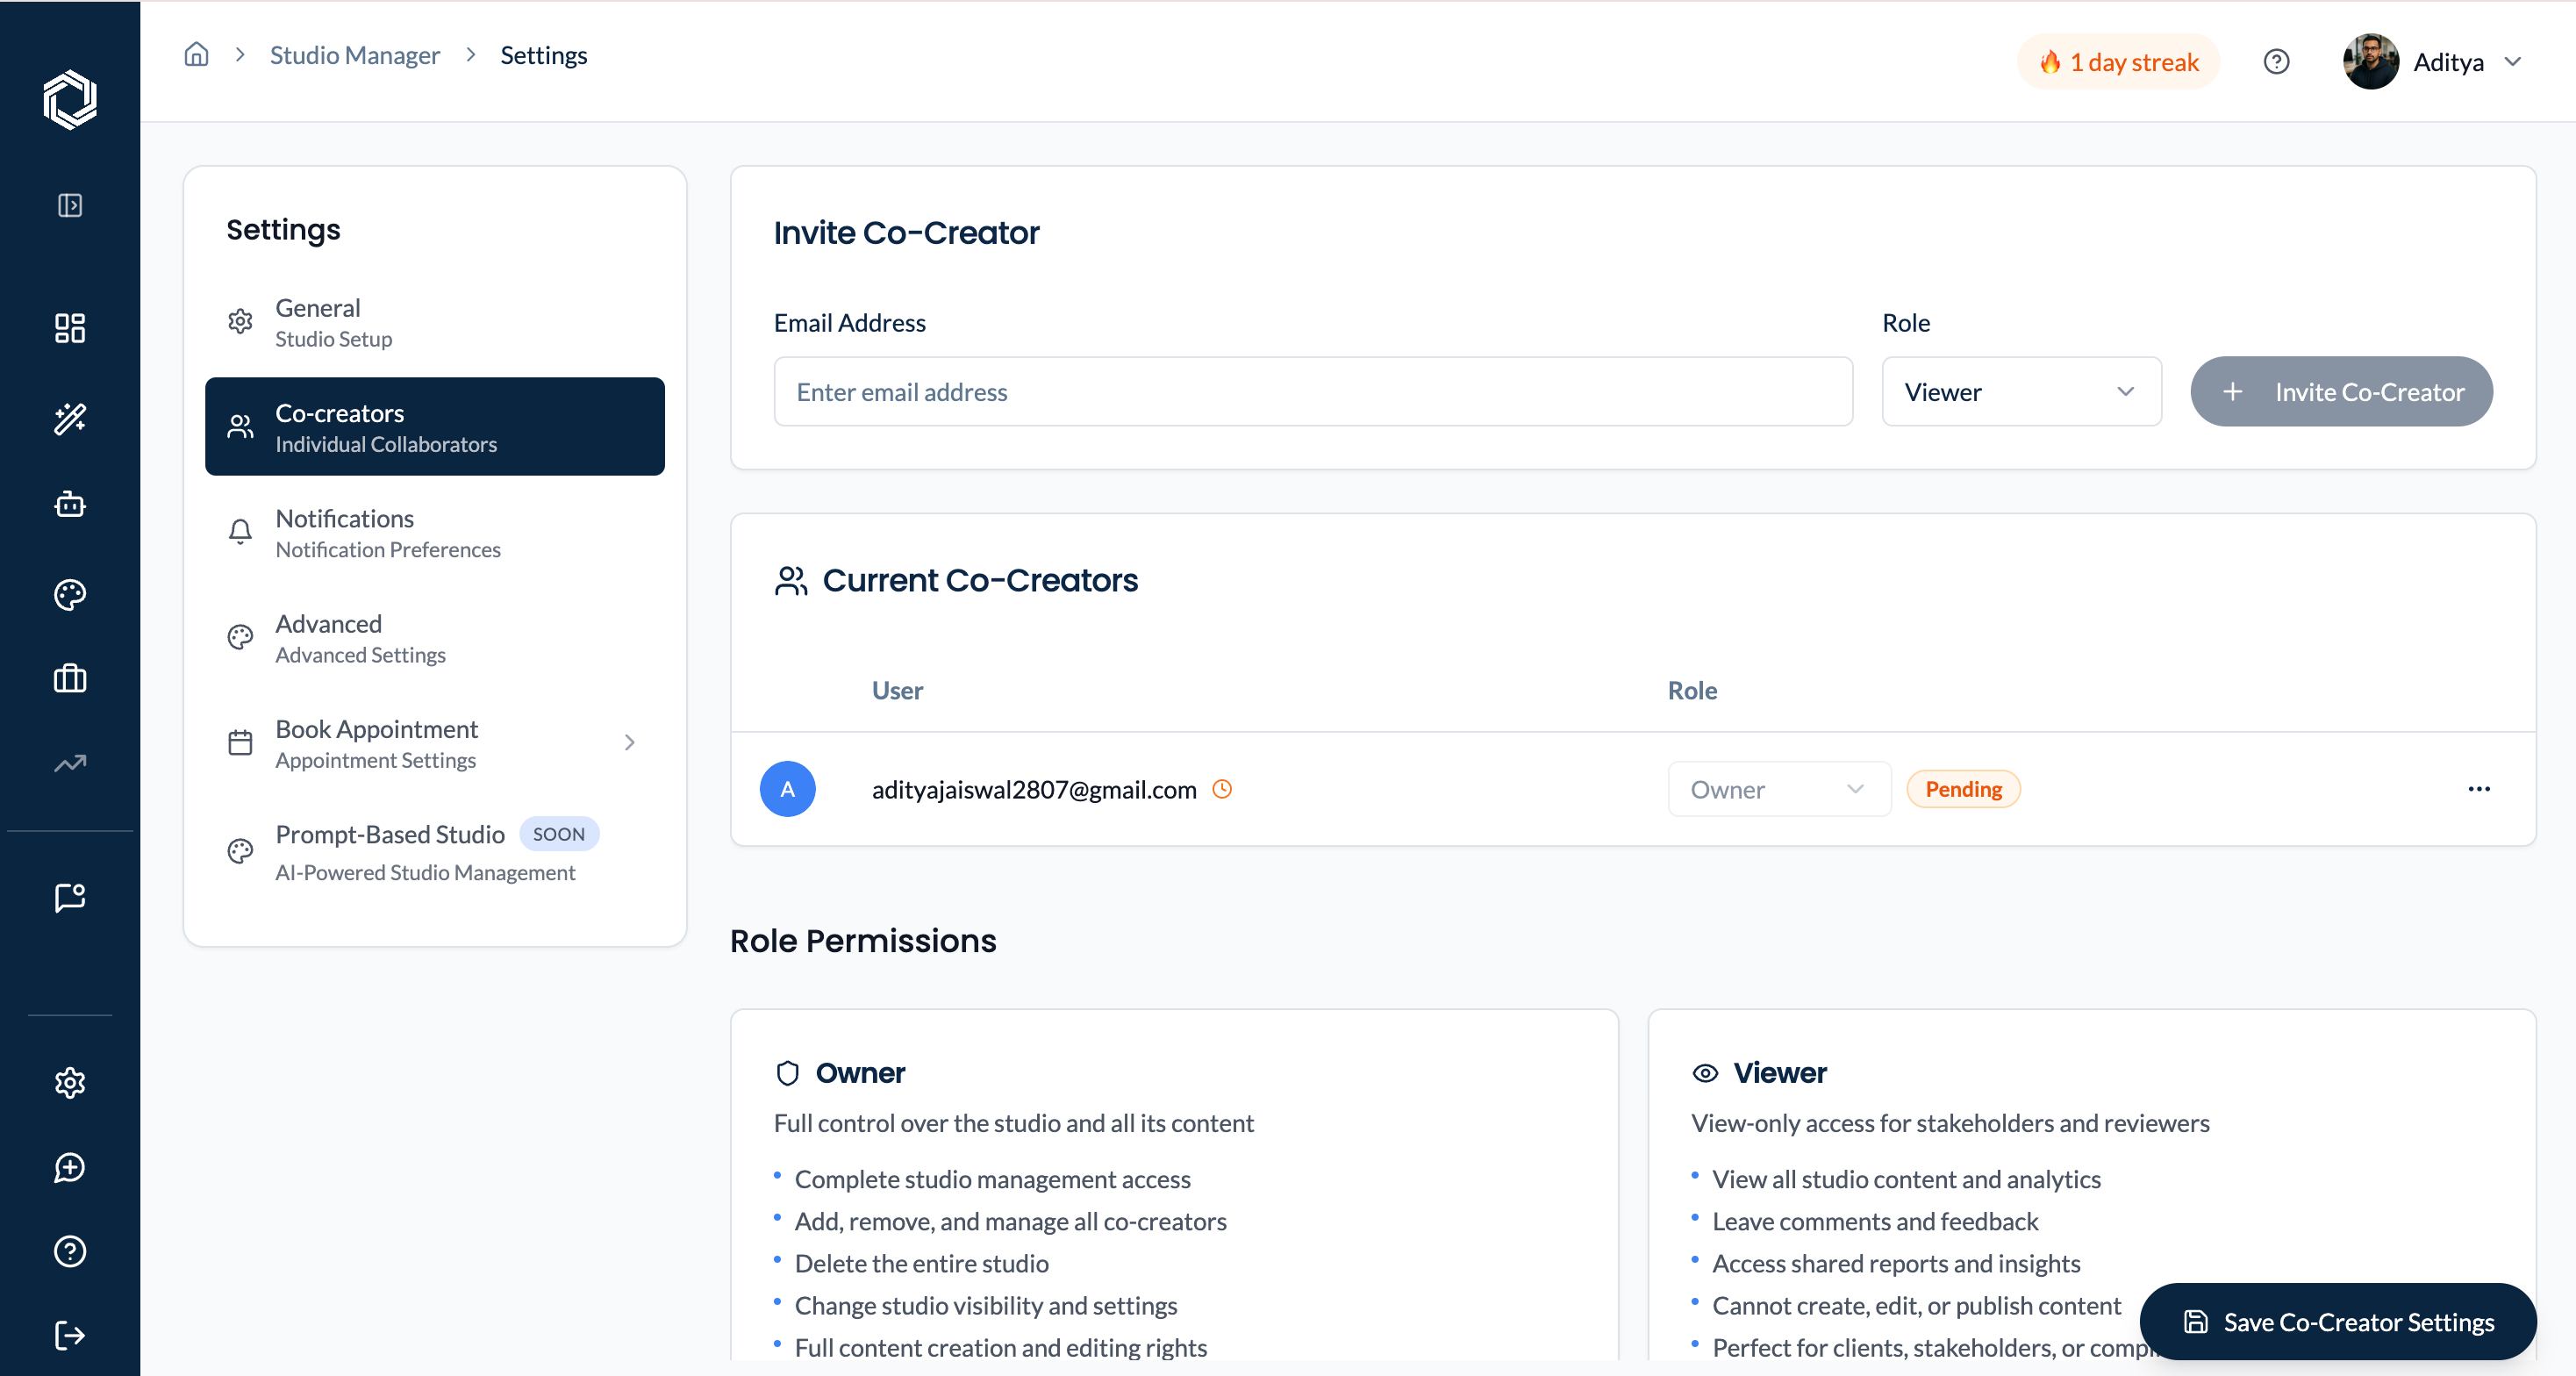2576x1376 pixels.
Task: Click Save Co-Creator Settings button
Action: (2338, 1322)
